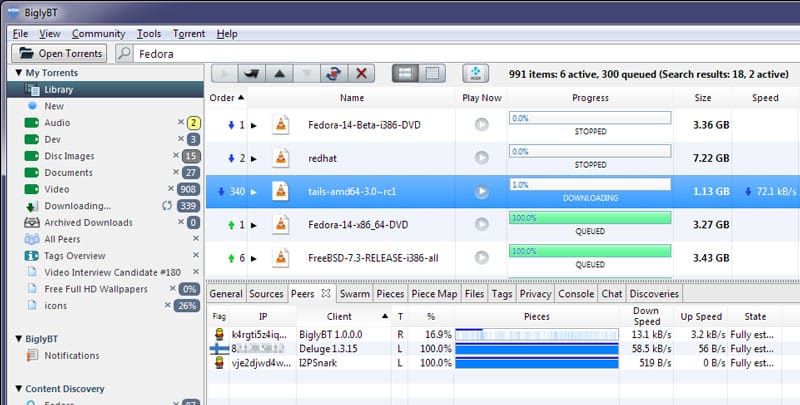Click the Fedora-14-x86_64-DVD progress bar

(590, 218)
